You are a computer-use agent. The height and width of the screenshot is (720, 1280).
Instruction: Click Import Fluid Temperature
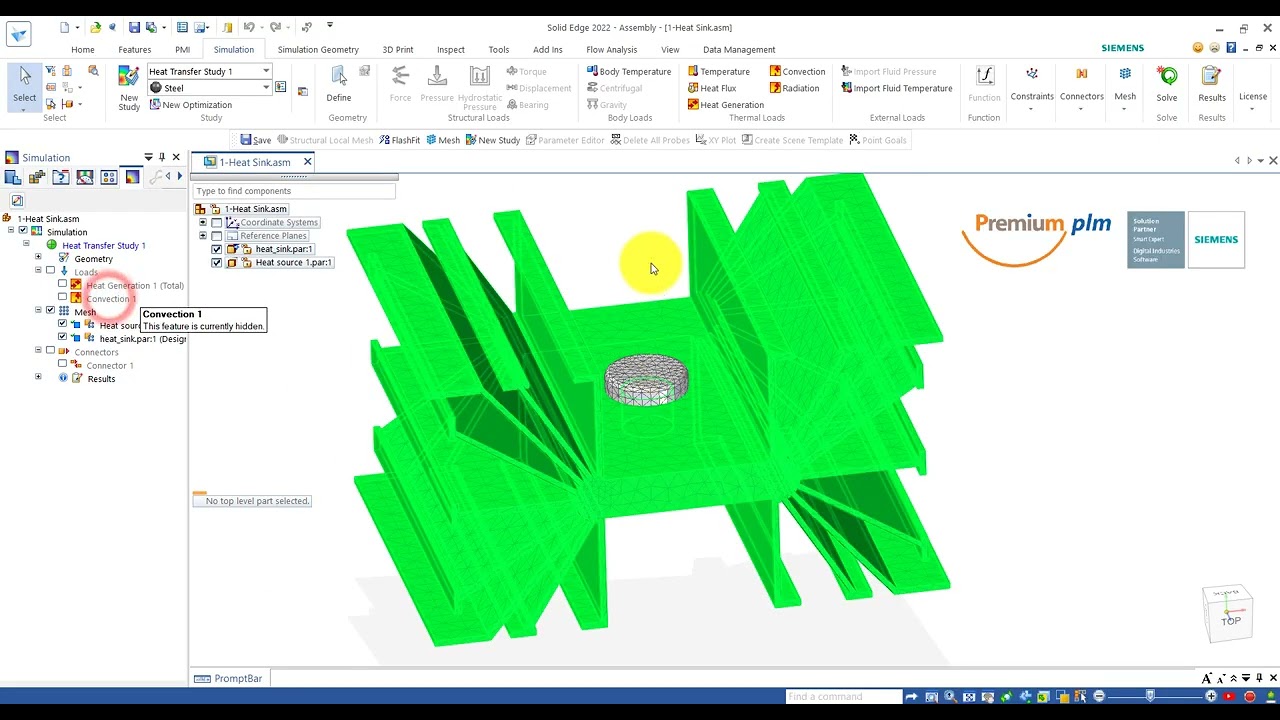(x=896, y=88)
